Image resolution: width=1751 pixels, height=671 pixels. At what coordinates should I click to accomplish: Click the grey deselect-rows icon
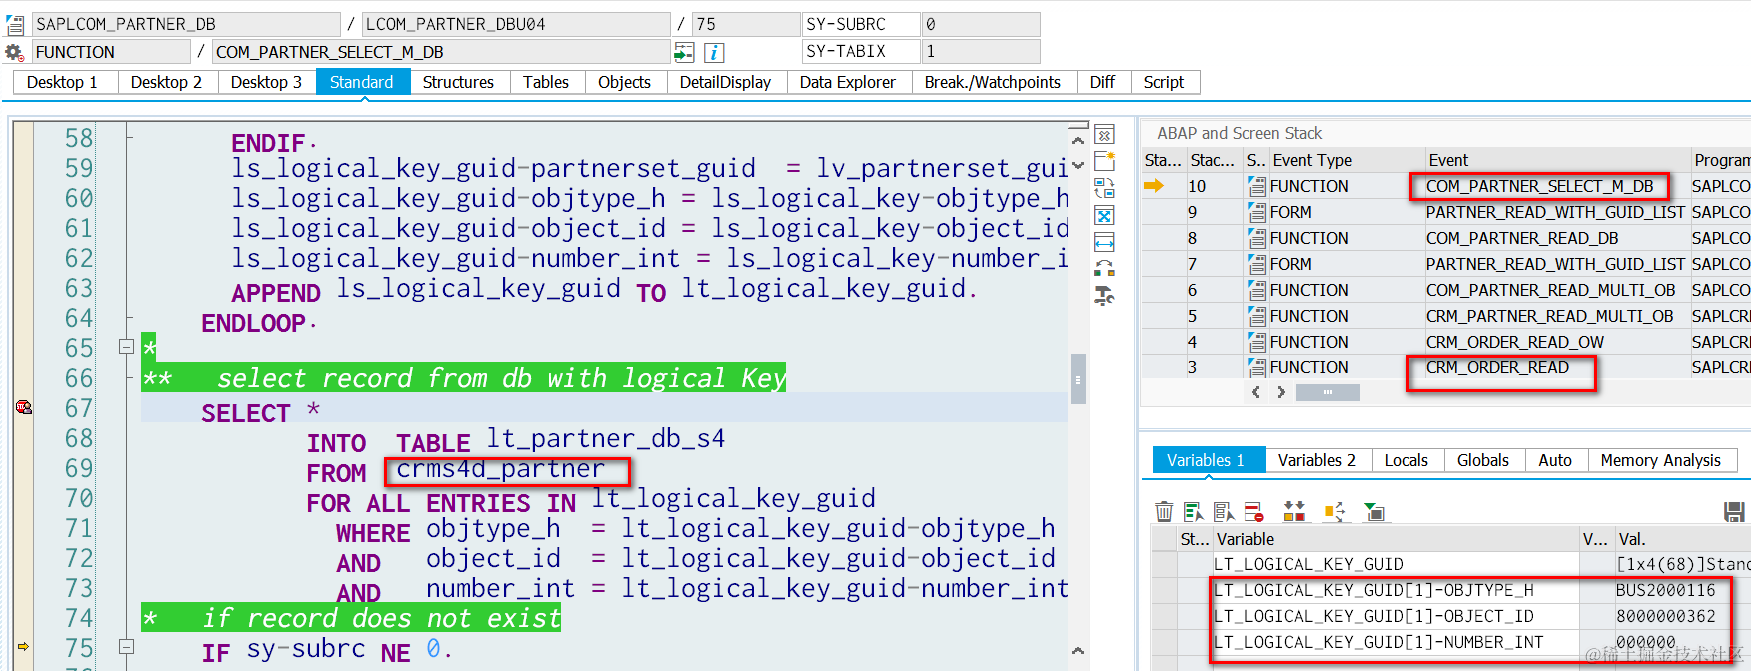click(1224, 512)
